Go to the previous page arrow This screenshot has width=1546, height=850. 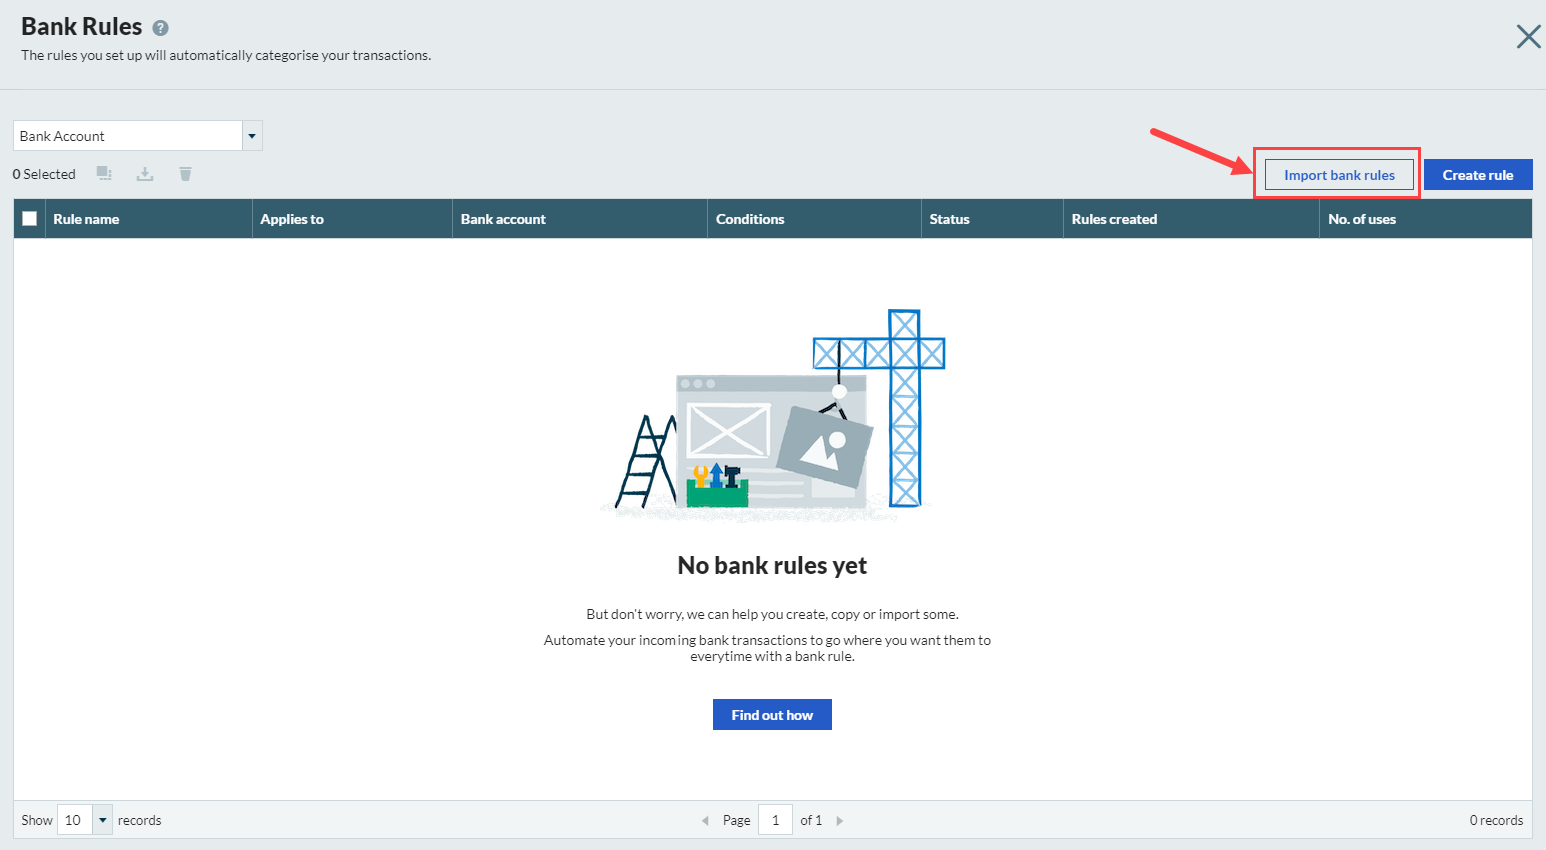click(x=705, y=821)
